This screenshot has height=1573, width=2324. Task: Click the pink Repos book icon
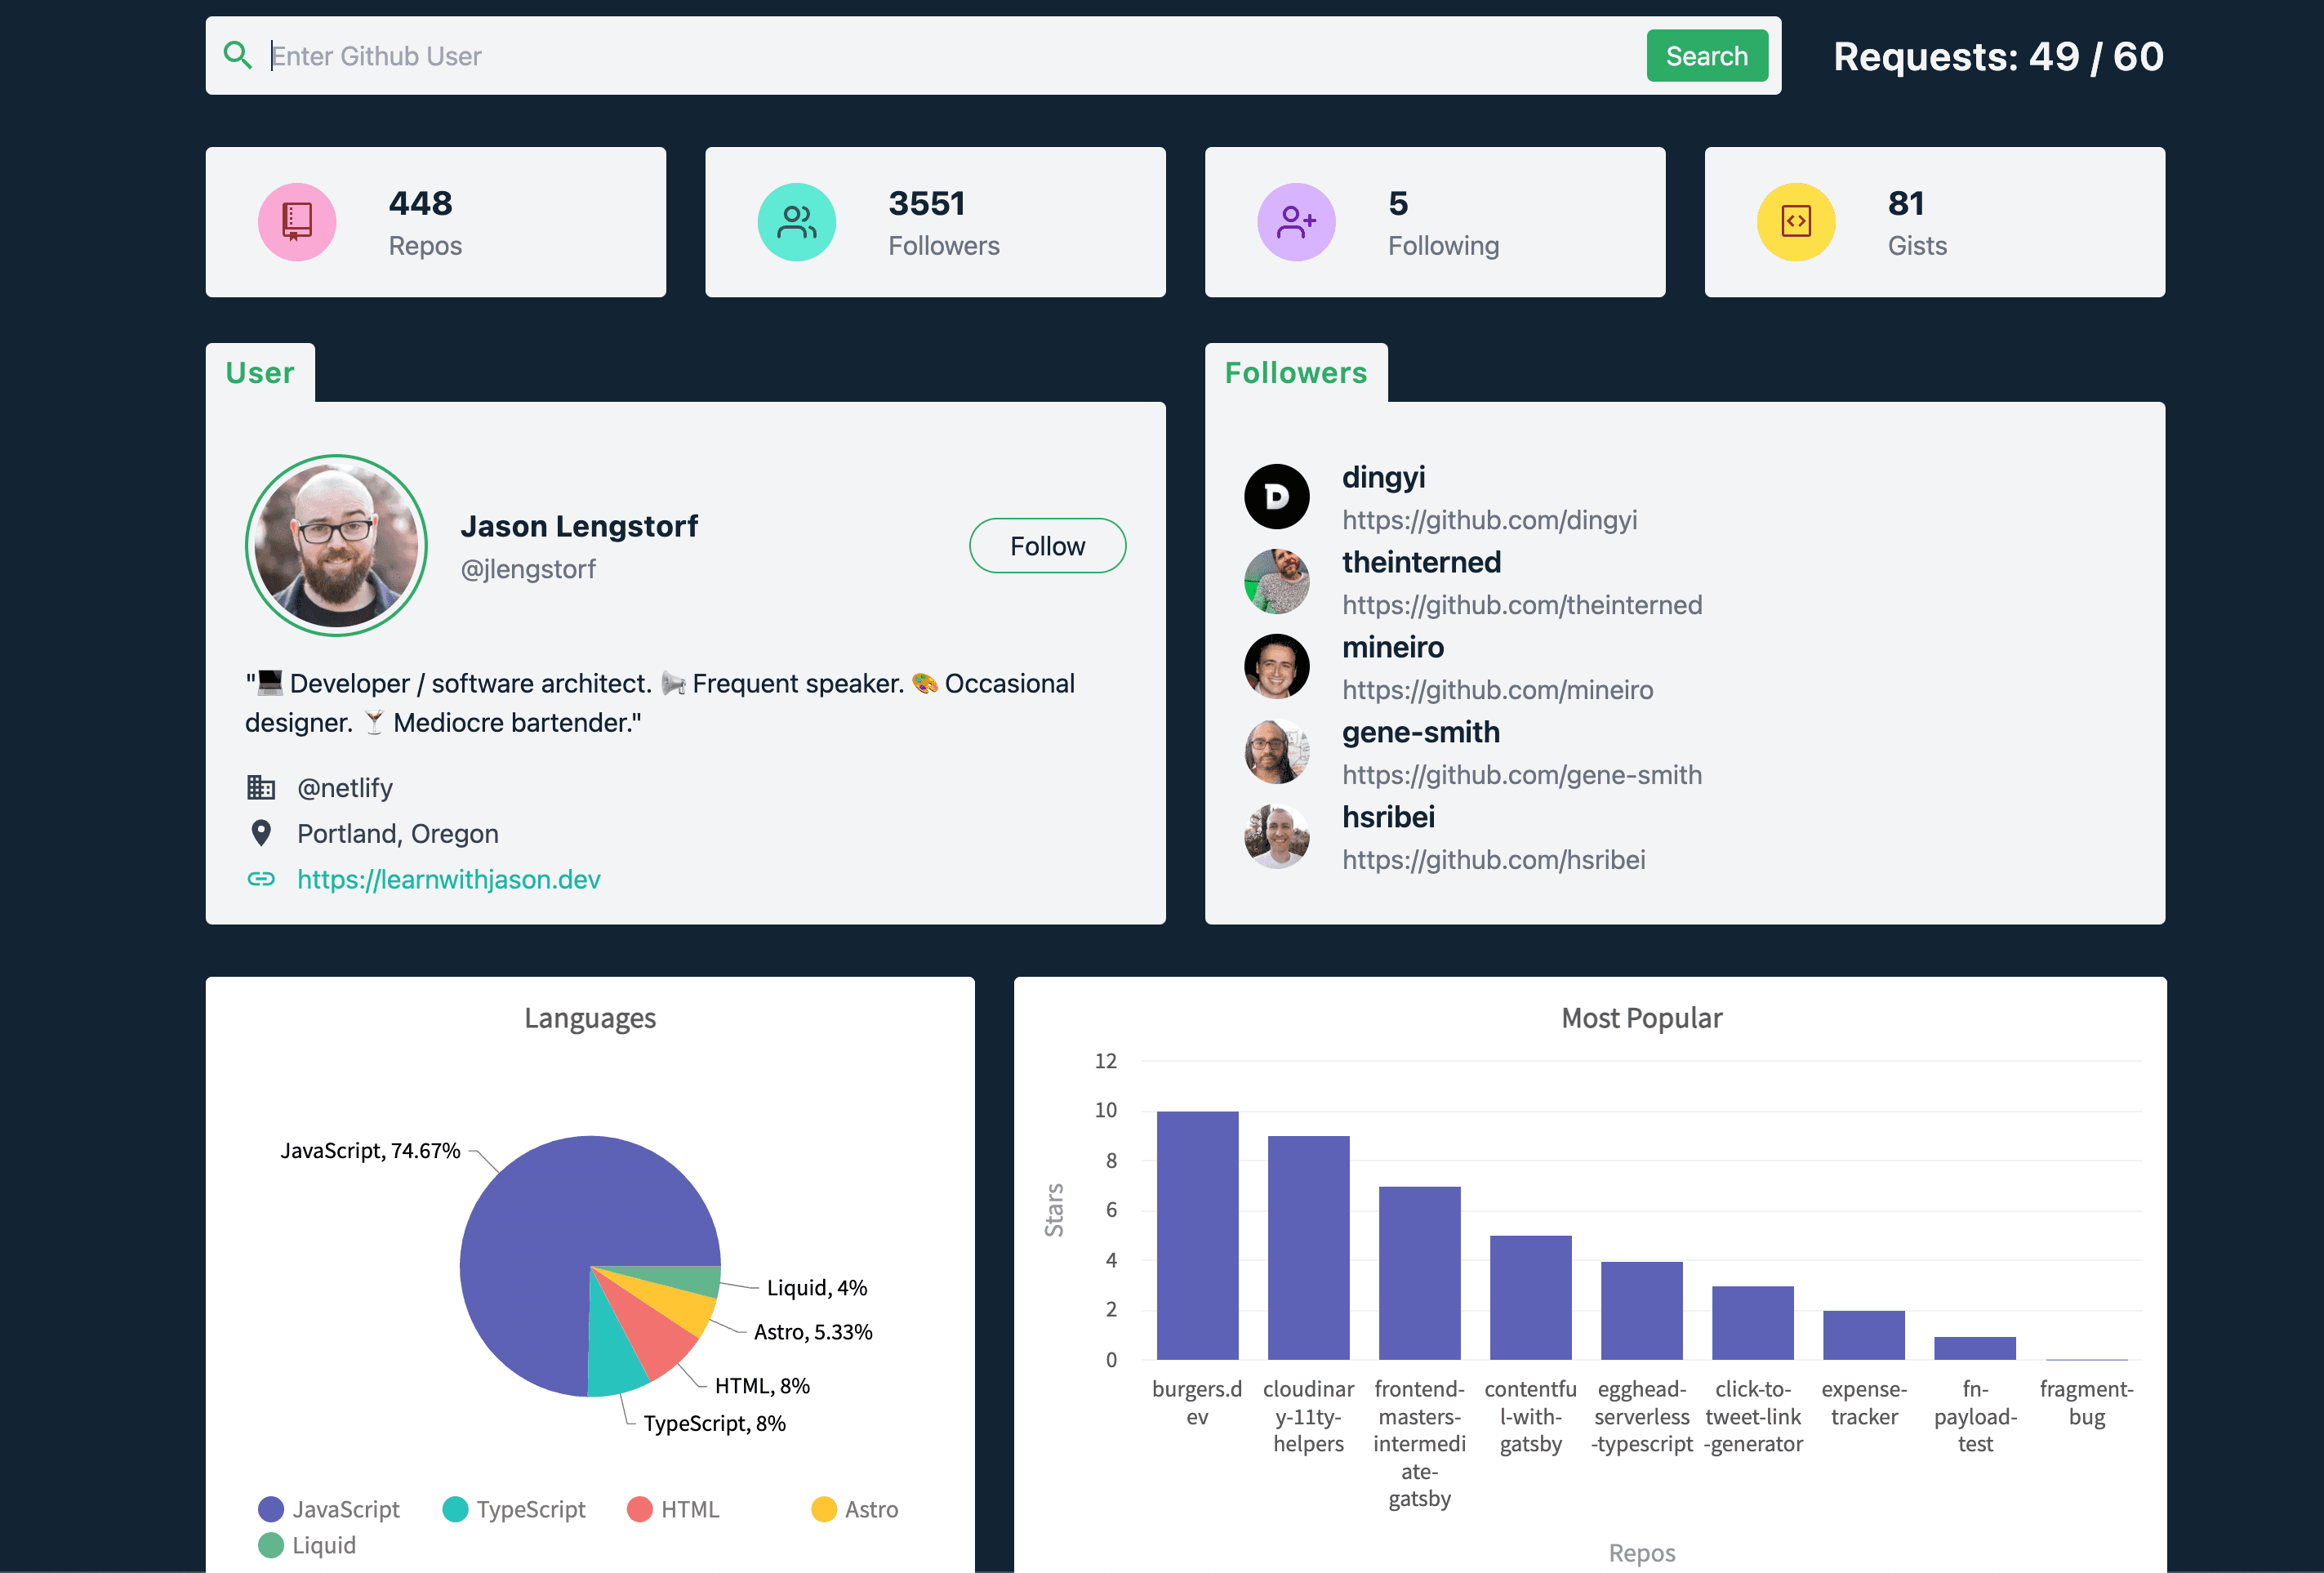297,222
